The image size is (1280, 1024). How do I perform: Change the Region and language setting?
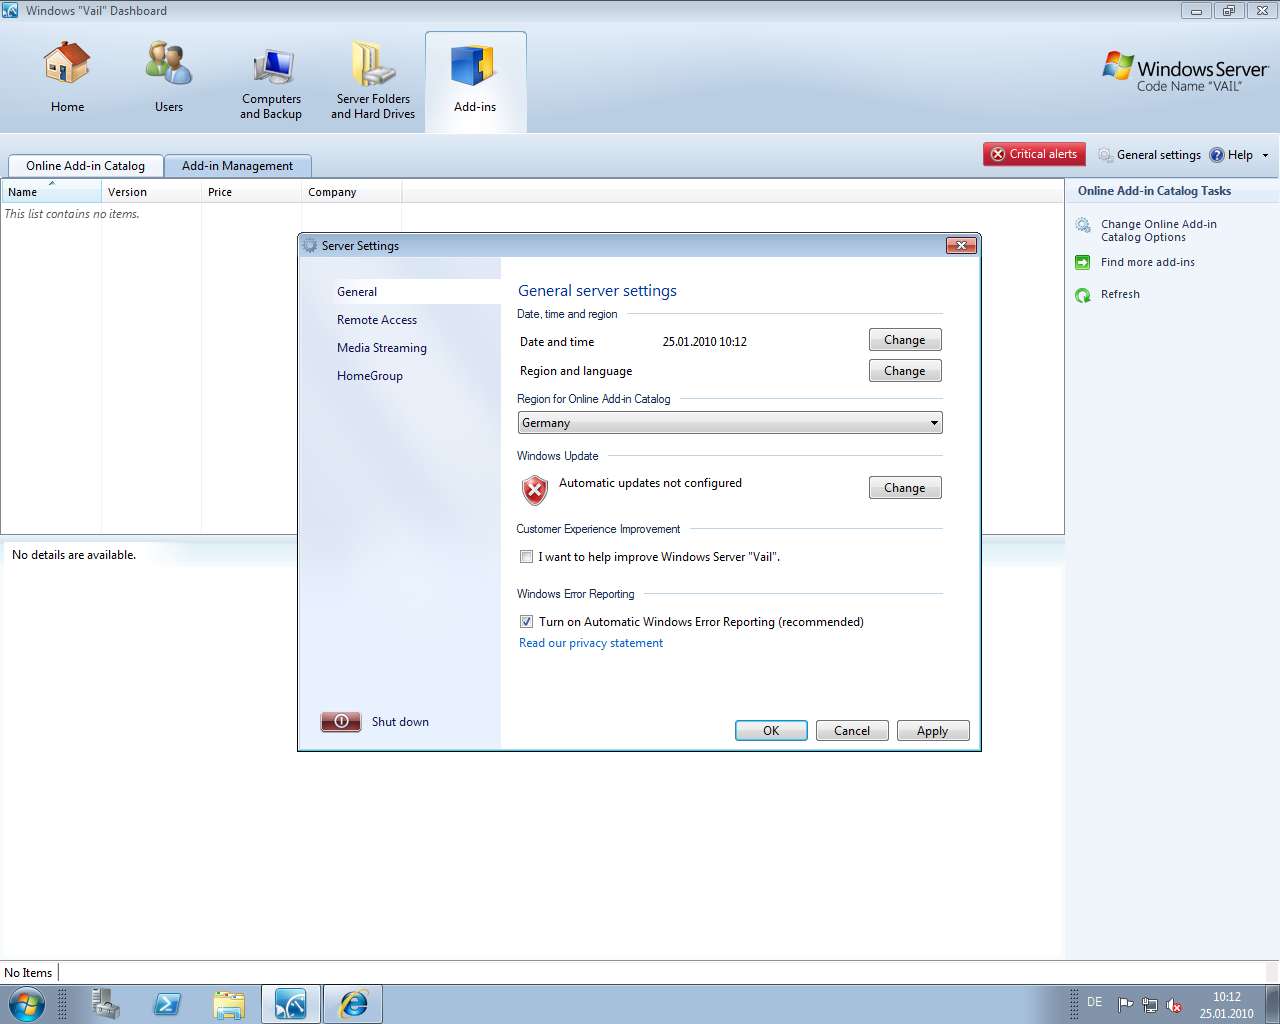[x=905, y=371]
